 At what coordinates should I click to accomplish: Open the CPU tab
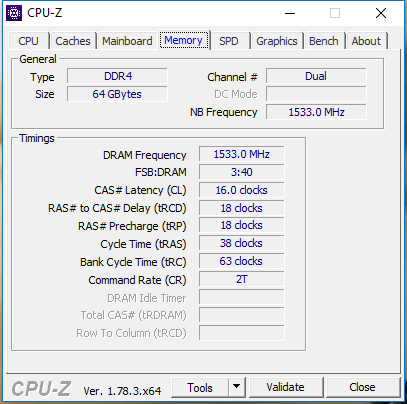coord(29,41)
